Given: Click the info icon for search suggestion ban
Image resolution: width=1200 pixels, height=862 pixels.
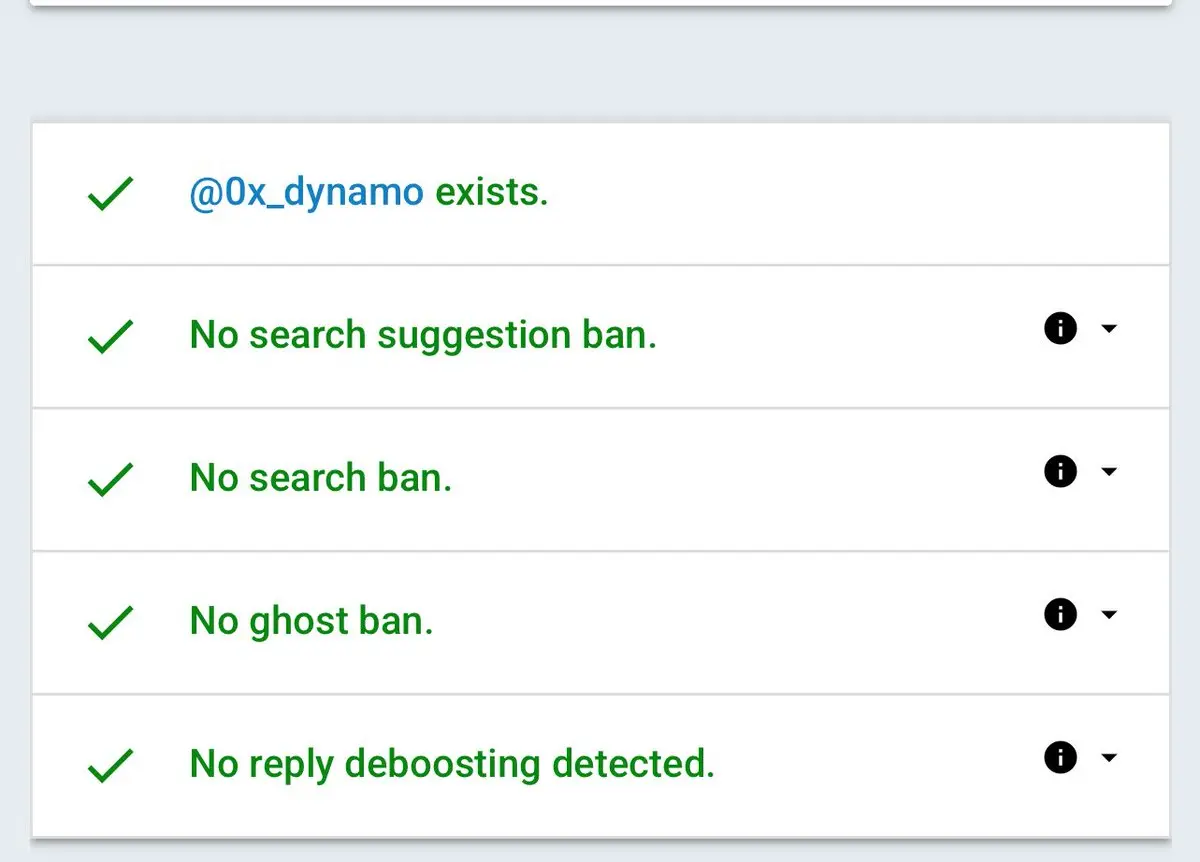Looking at the screenshot, I should tap(1060, 328).
